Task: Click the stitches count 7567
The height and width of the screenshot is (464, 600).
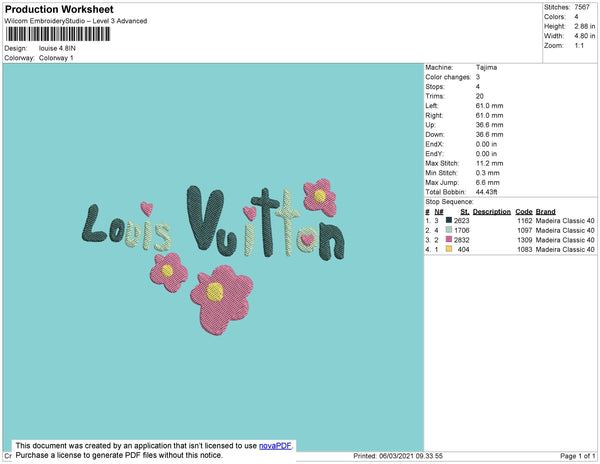Action: tap(582, 7)
